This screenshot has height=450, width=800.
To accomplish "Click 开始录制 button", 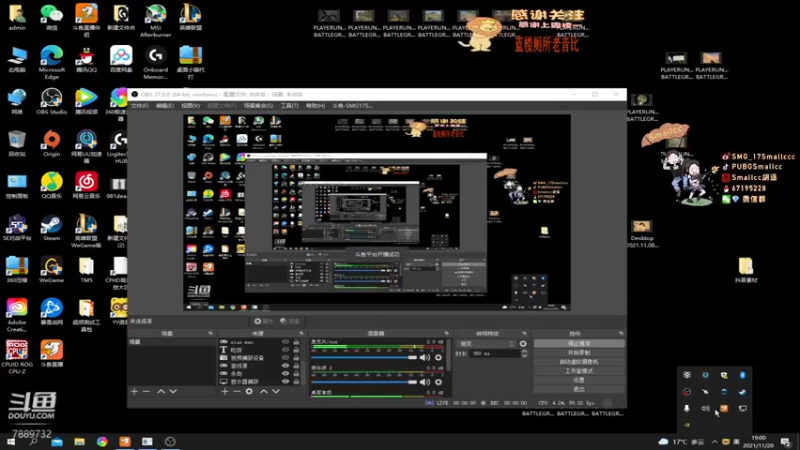I will (x=579, y=353).
